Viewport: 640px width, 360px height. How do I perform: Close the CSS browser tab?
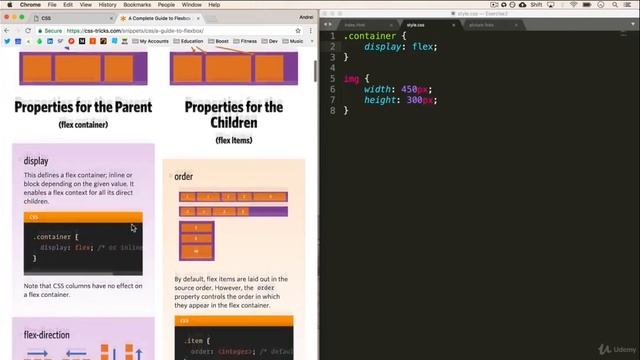pos(111,18)
